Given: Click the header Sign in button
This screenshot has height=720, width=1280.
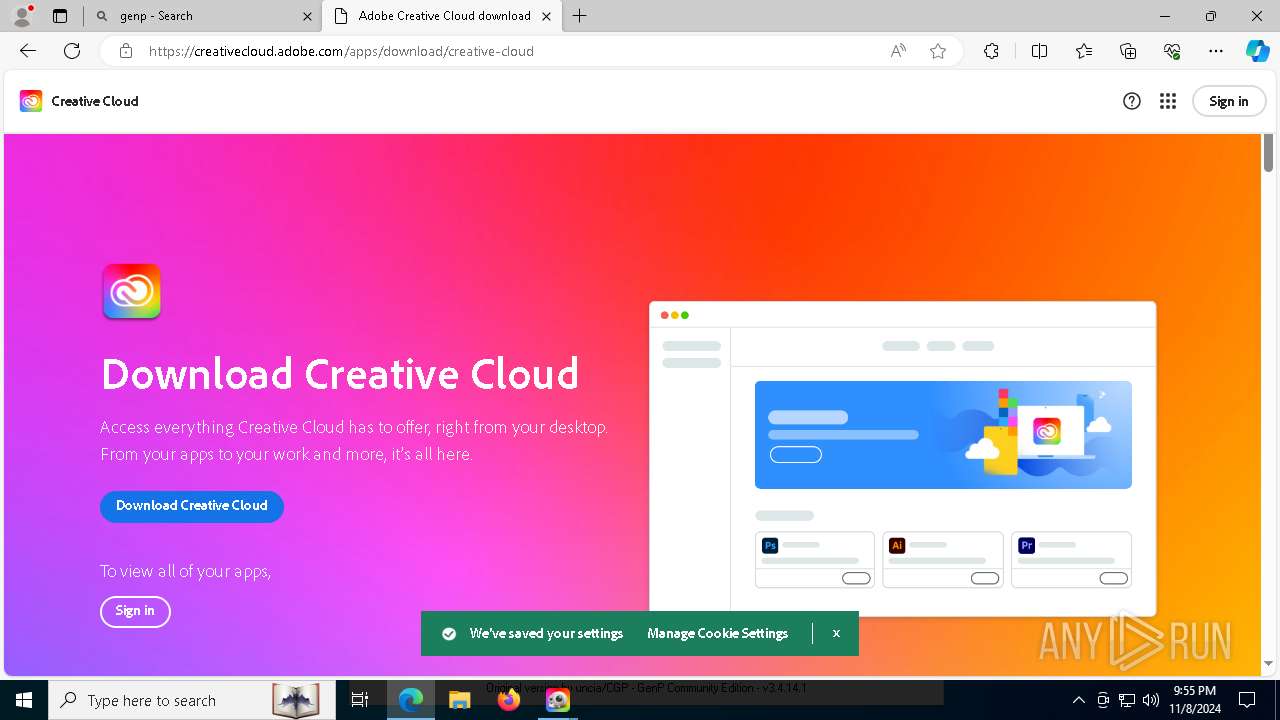Looking at the screenshot, I should tap(1229, 101).
